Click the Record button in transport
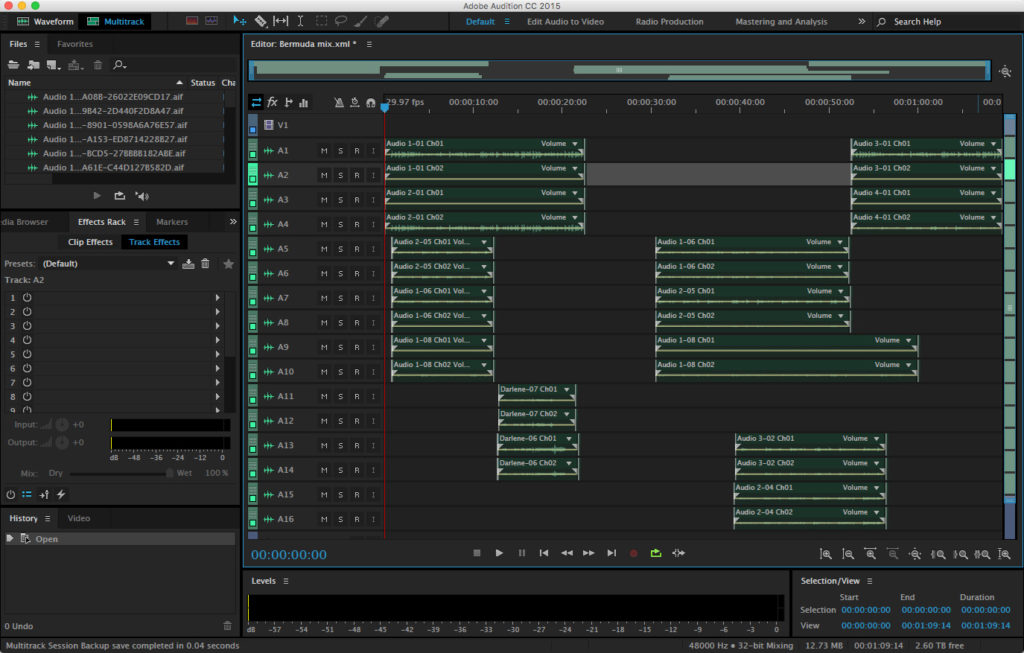1024x653 pixels. [633, 553]
